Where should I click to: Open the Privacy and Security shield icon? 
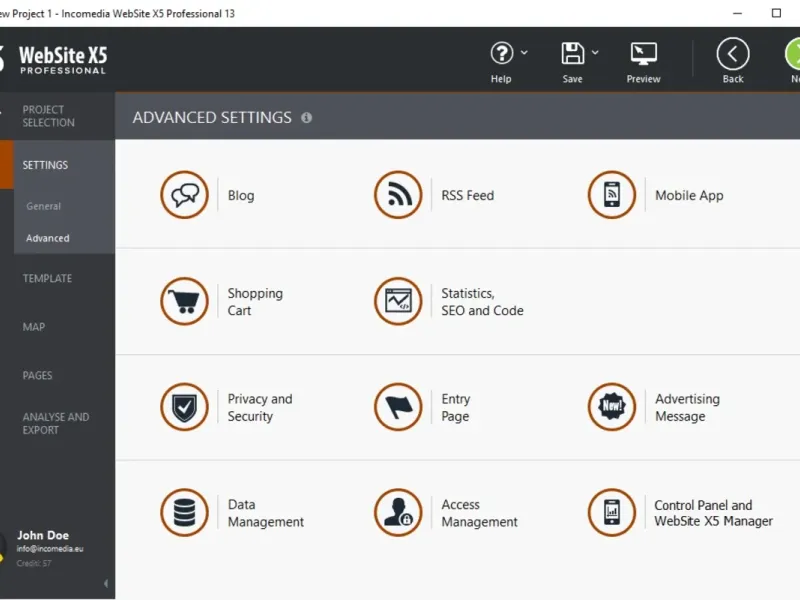click(184, 407)
